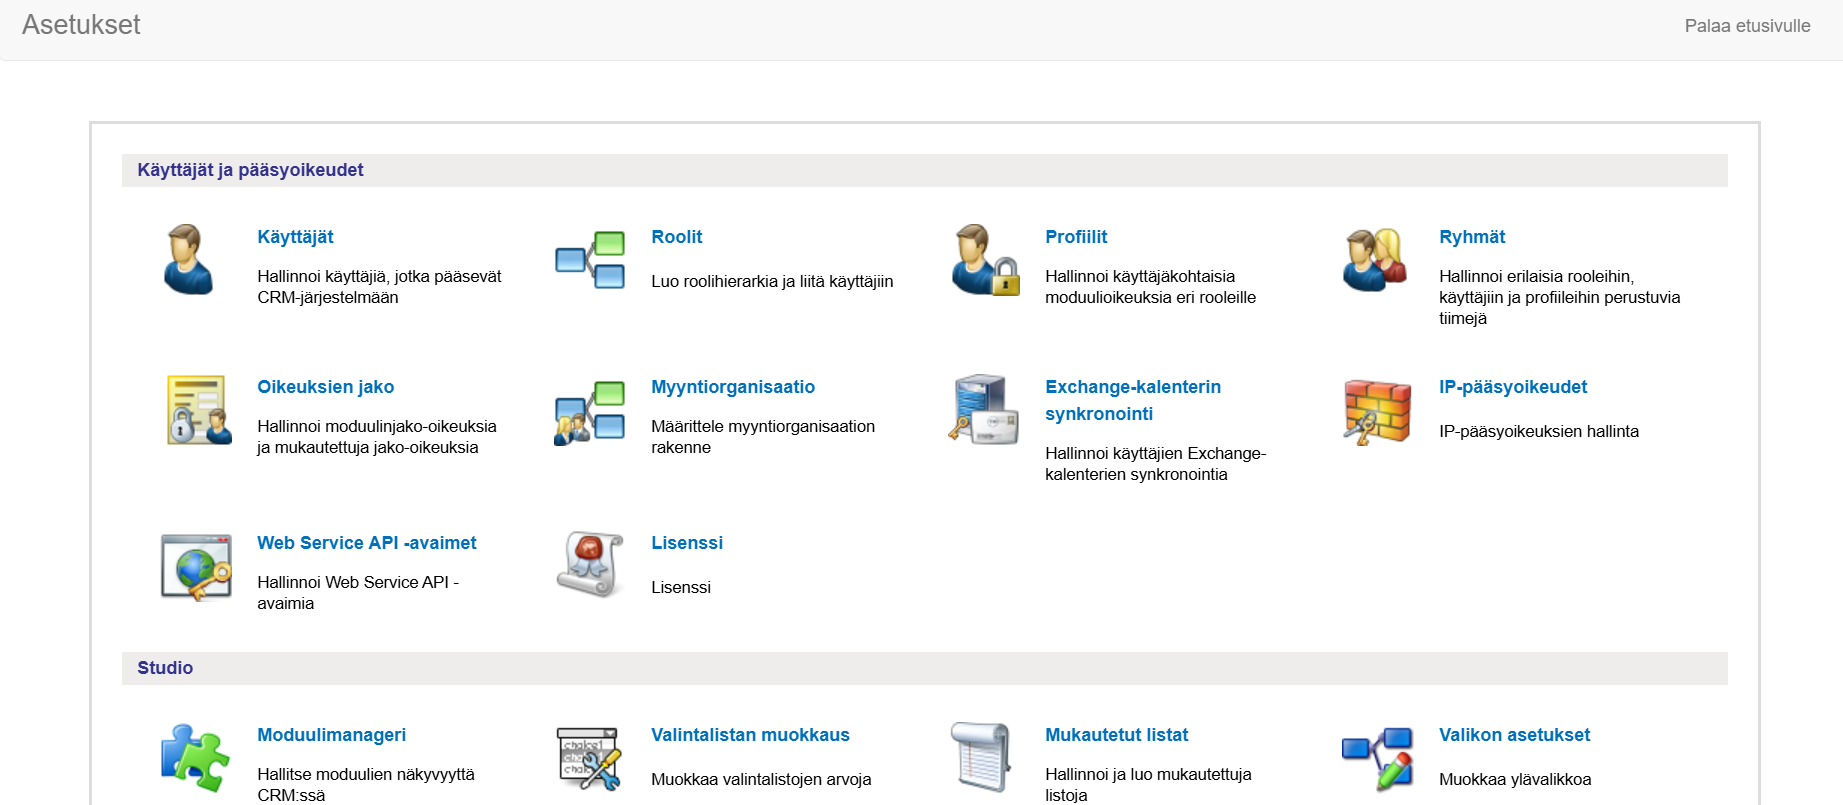Open the Roolit link
This screenshot has height=805, width=1843.
coord(677,237)
